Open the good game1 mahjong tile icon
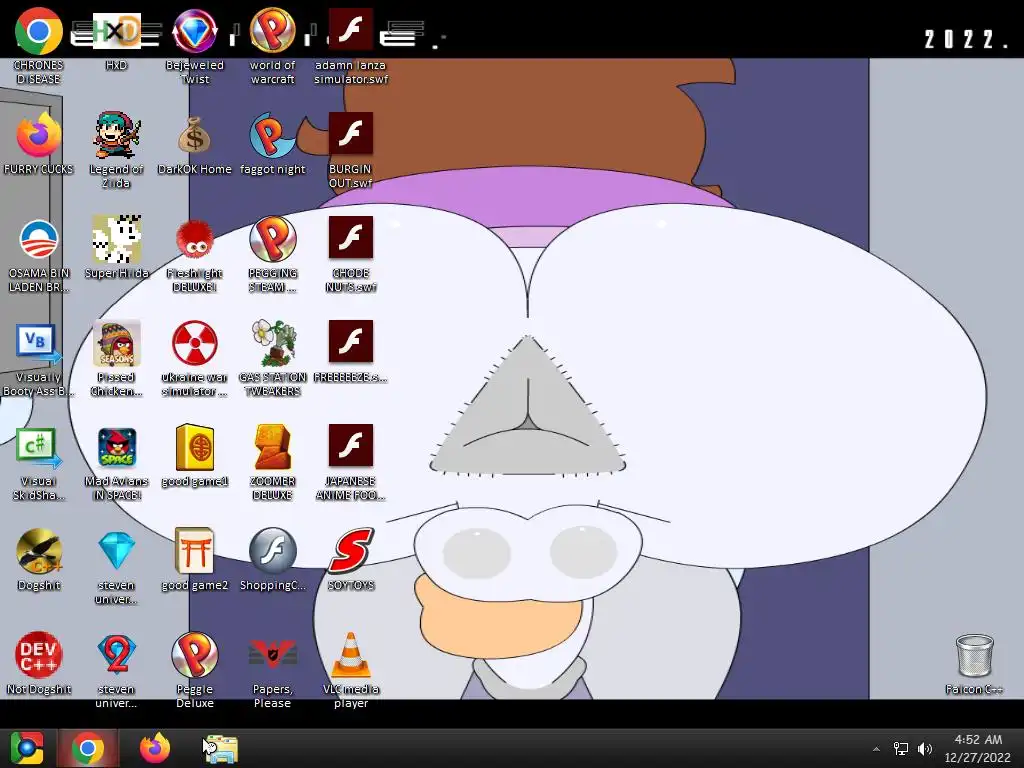Viewport: 1024px width, 768px height. (195, 447)
